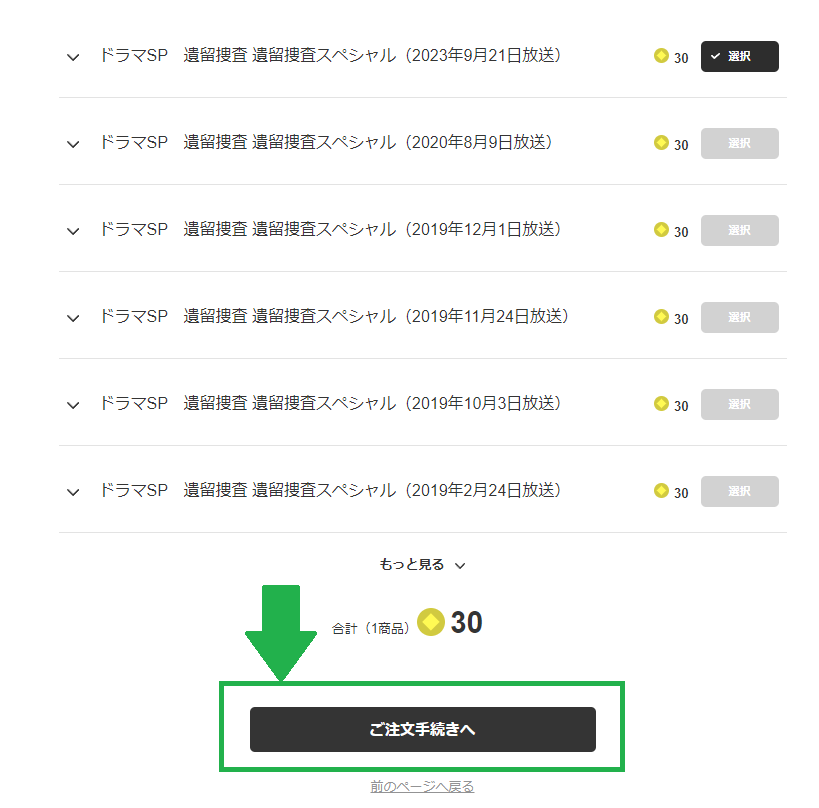Image resolution: width=819 pixels, height=808 pixels.
Task: Toggle 選択 for the 2019年12月1日 episode
Action: pyautogui.click(x=739, y=231)
